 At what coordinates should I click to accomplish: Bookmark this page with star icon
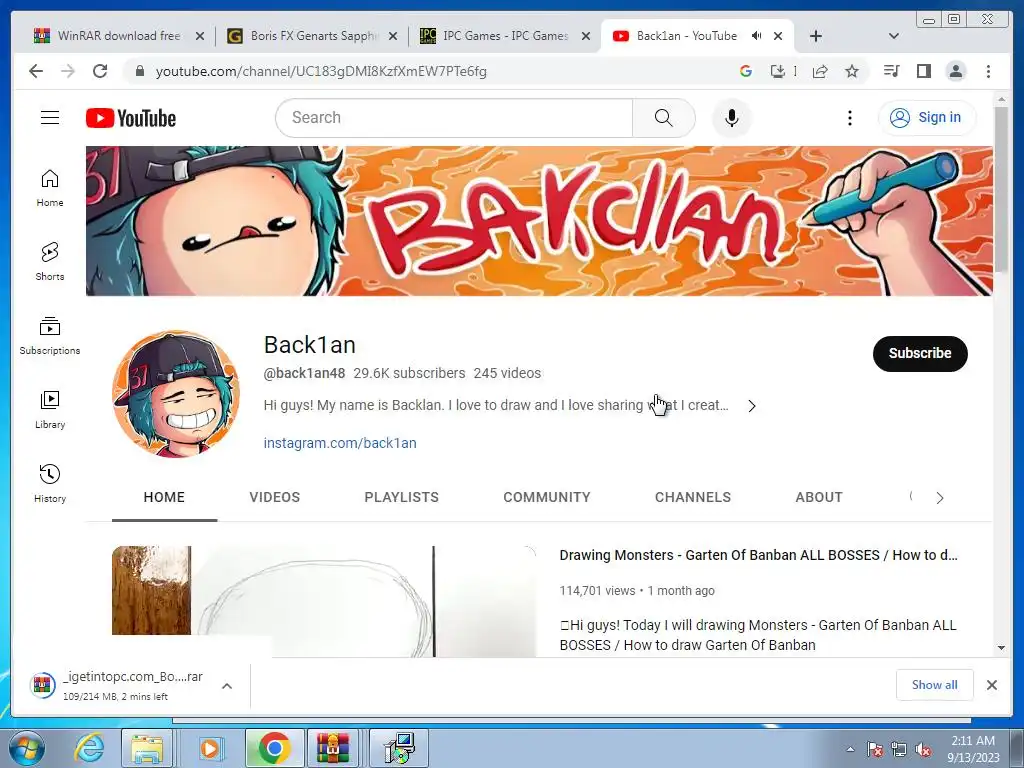tap(852, 71)
